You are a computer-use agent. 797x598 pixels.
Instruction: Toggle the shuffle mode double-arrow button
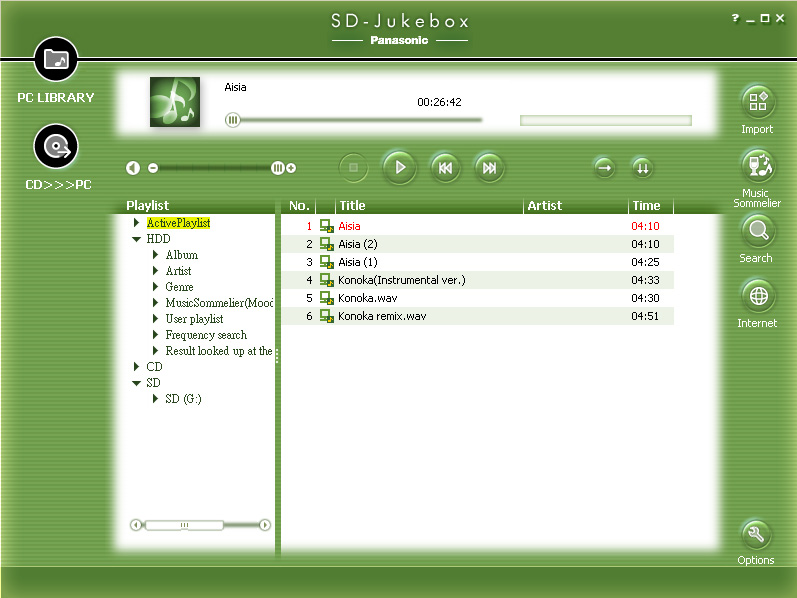642,168
